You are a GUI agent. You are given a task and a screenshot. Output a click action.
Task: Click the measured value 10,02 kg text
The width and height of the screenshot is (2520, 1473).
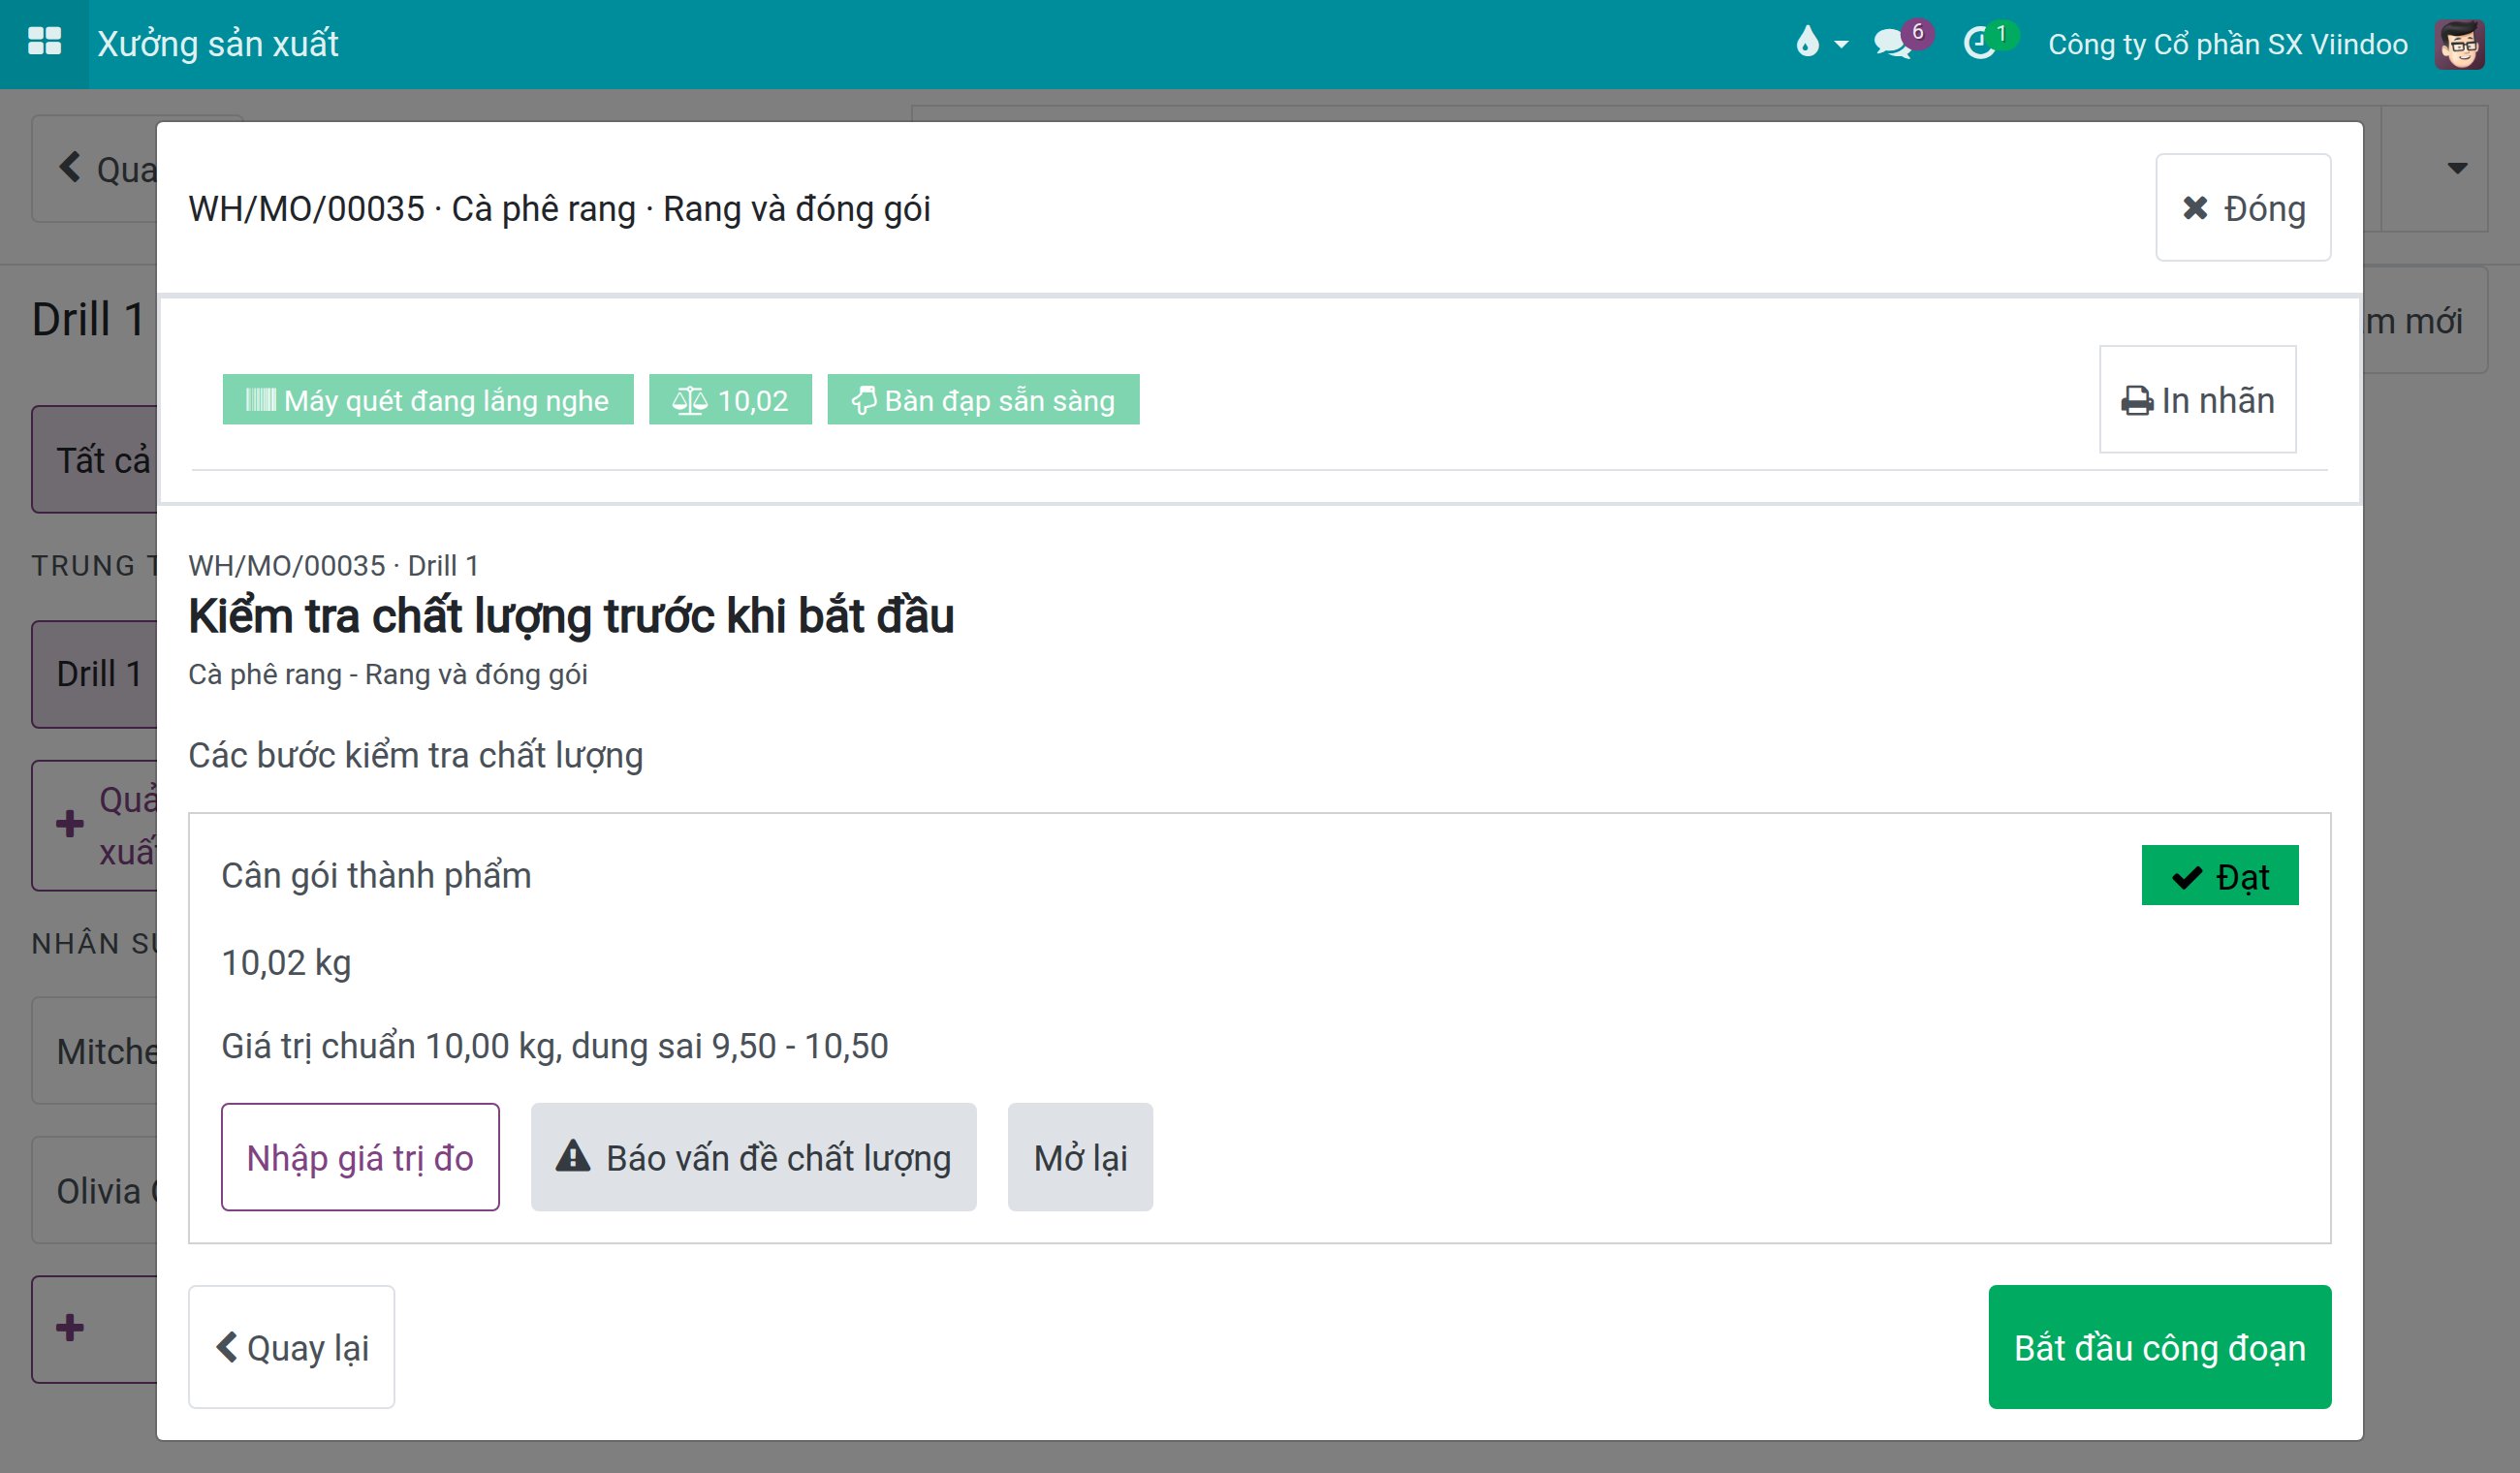pyautogui.click(x=286, y=962)
